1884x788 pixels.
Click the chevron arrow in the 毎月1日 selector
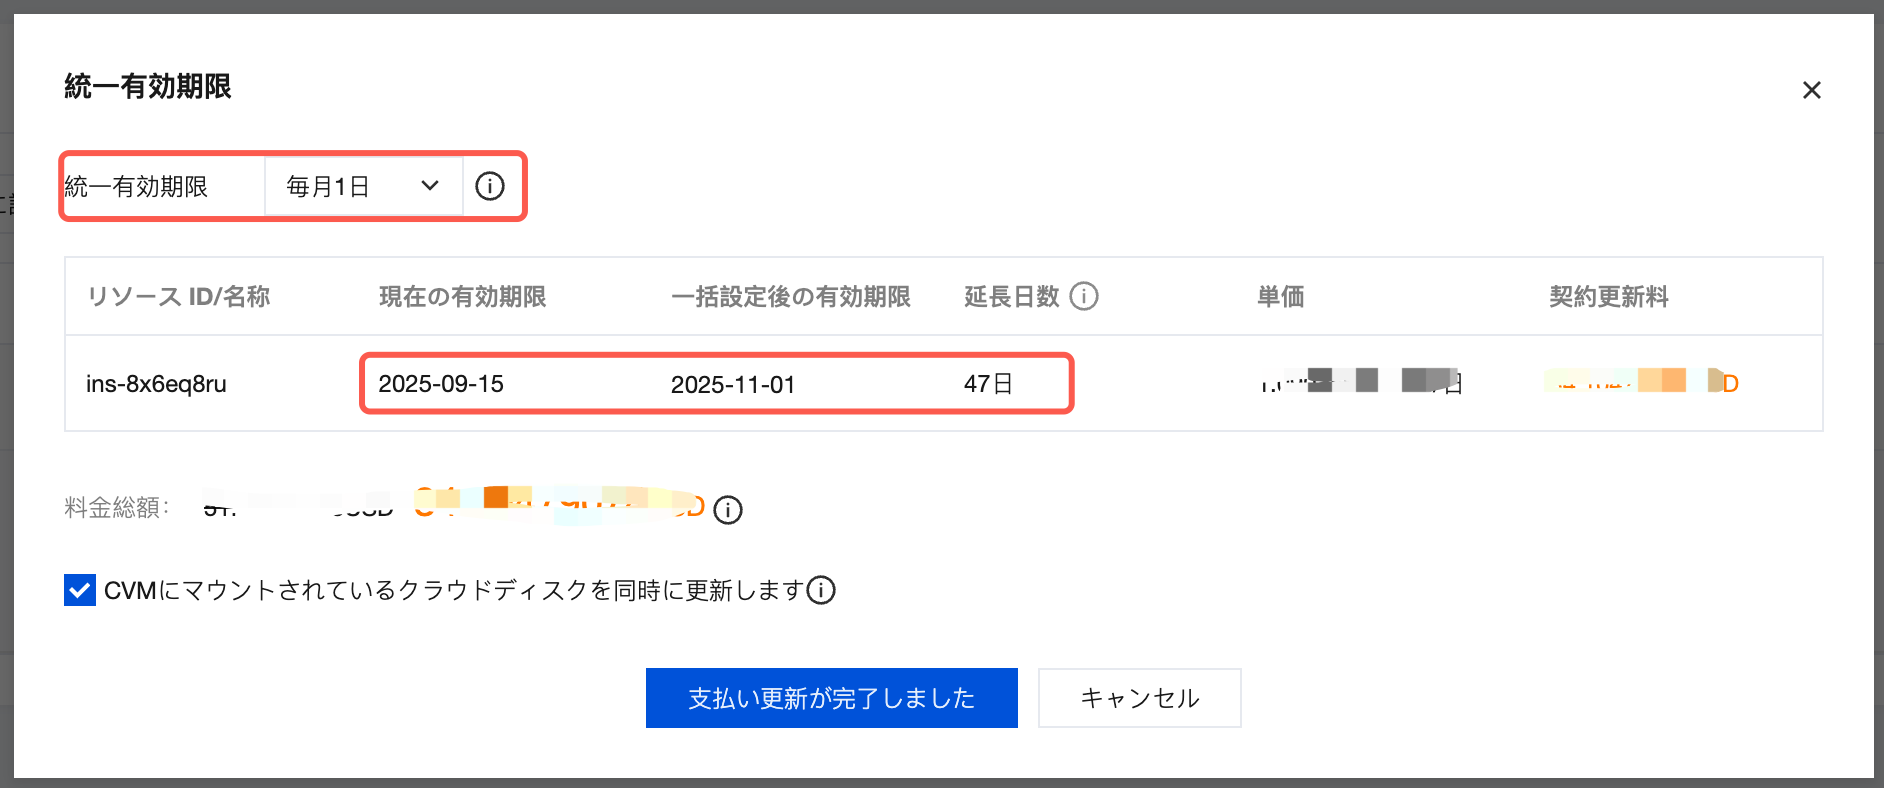click(x=430, y=186)
